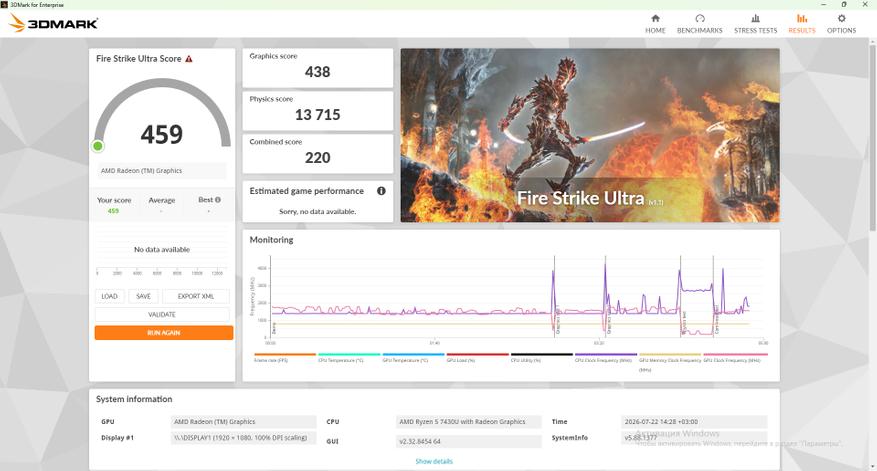Click the Physics score value 13 715

[x=318, y=115]
